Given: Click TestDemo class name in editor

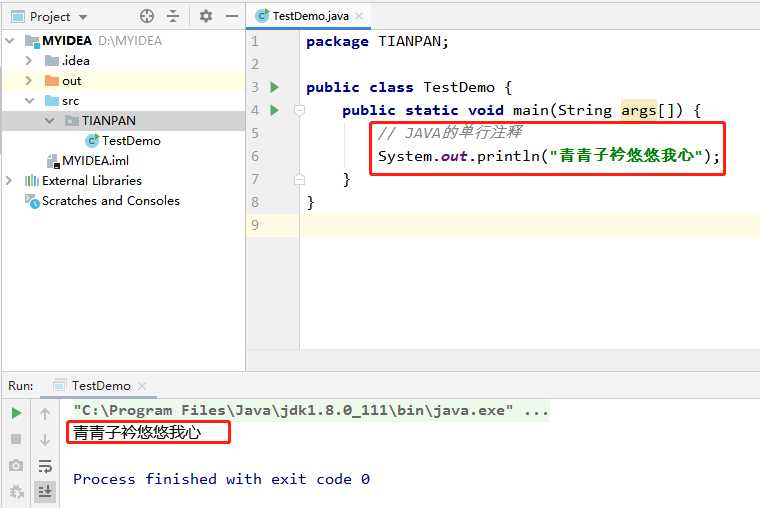Looking at the screenshot, I should (459, 87).
